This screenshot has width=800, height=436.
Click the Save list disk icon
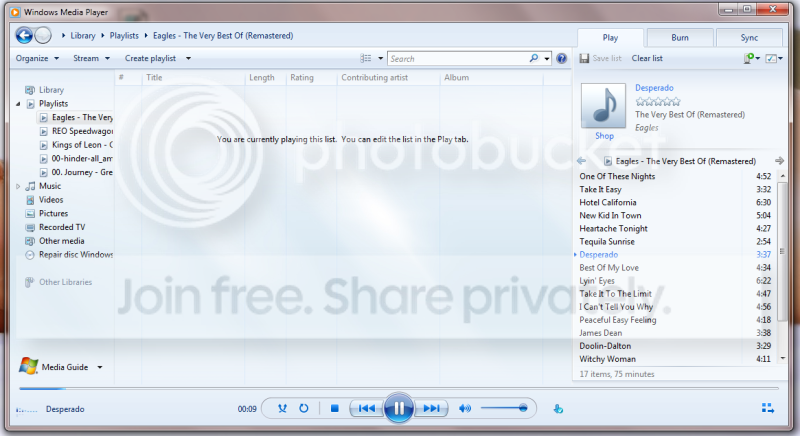coord(584,59)
